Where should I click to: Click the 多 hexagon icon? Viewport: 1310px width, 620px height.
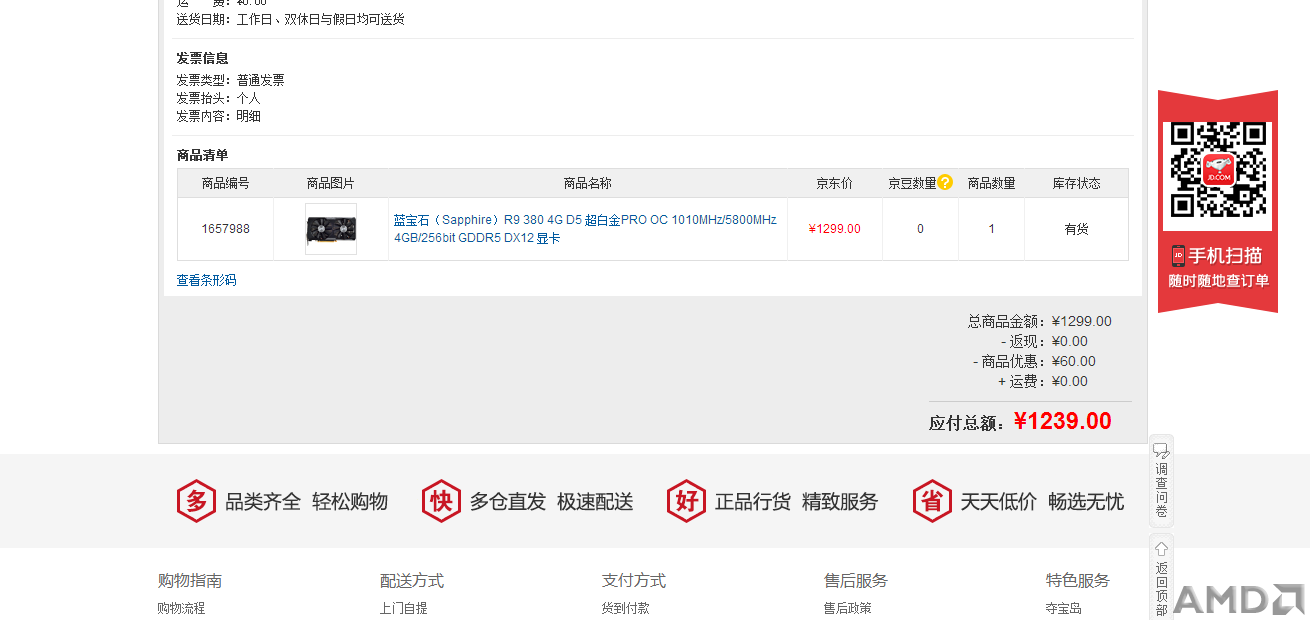pyautogui.click(x=196, y=501)
